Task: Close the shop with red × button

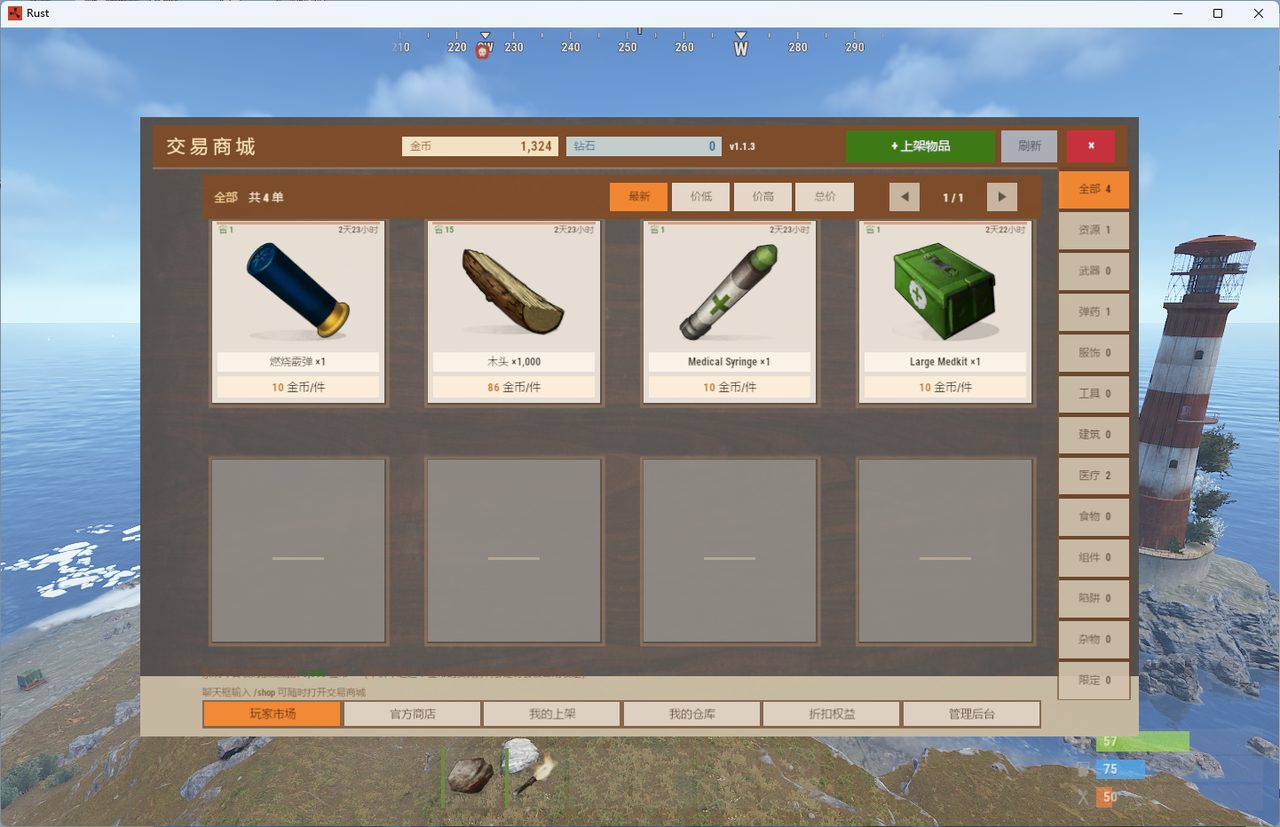Action: tap(1091, 146)
